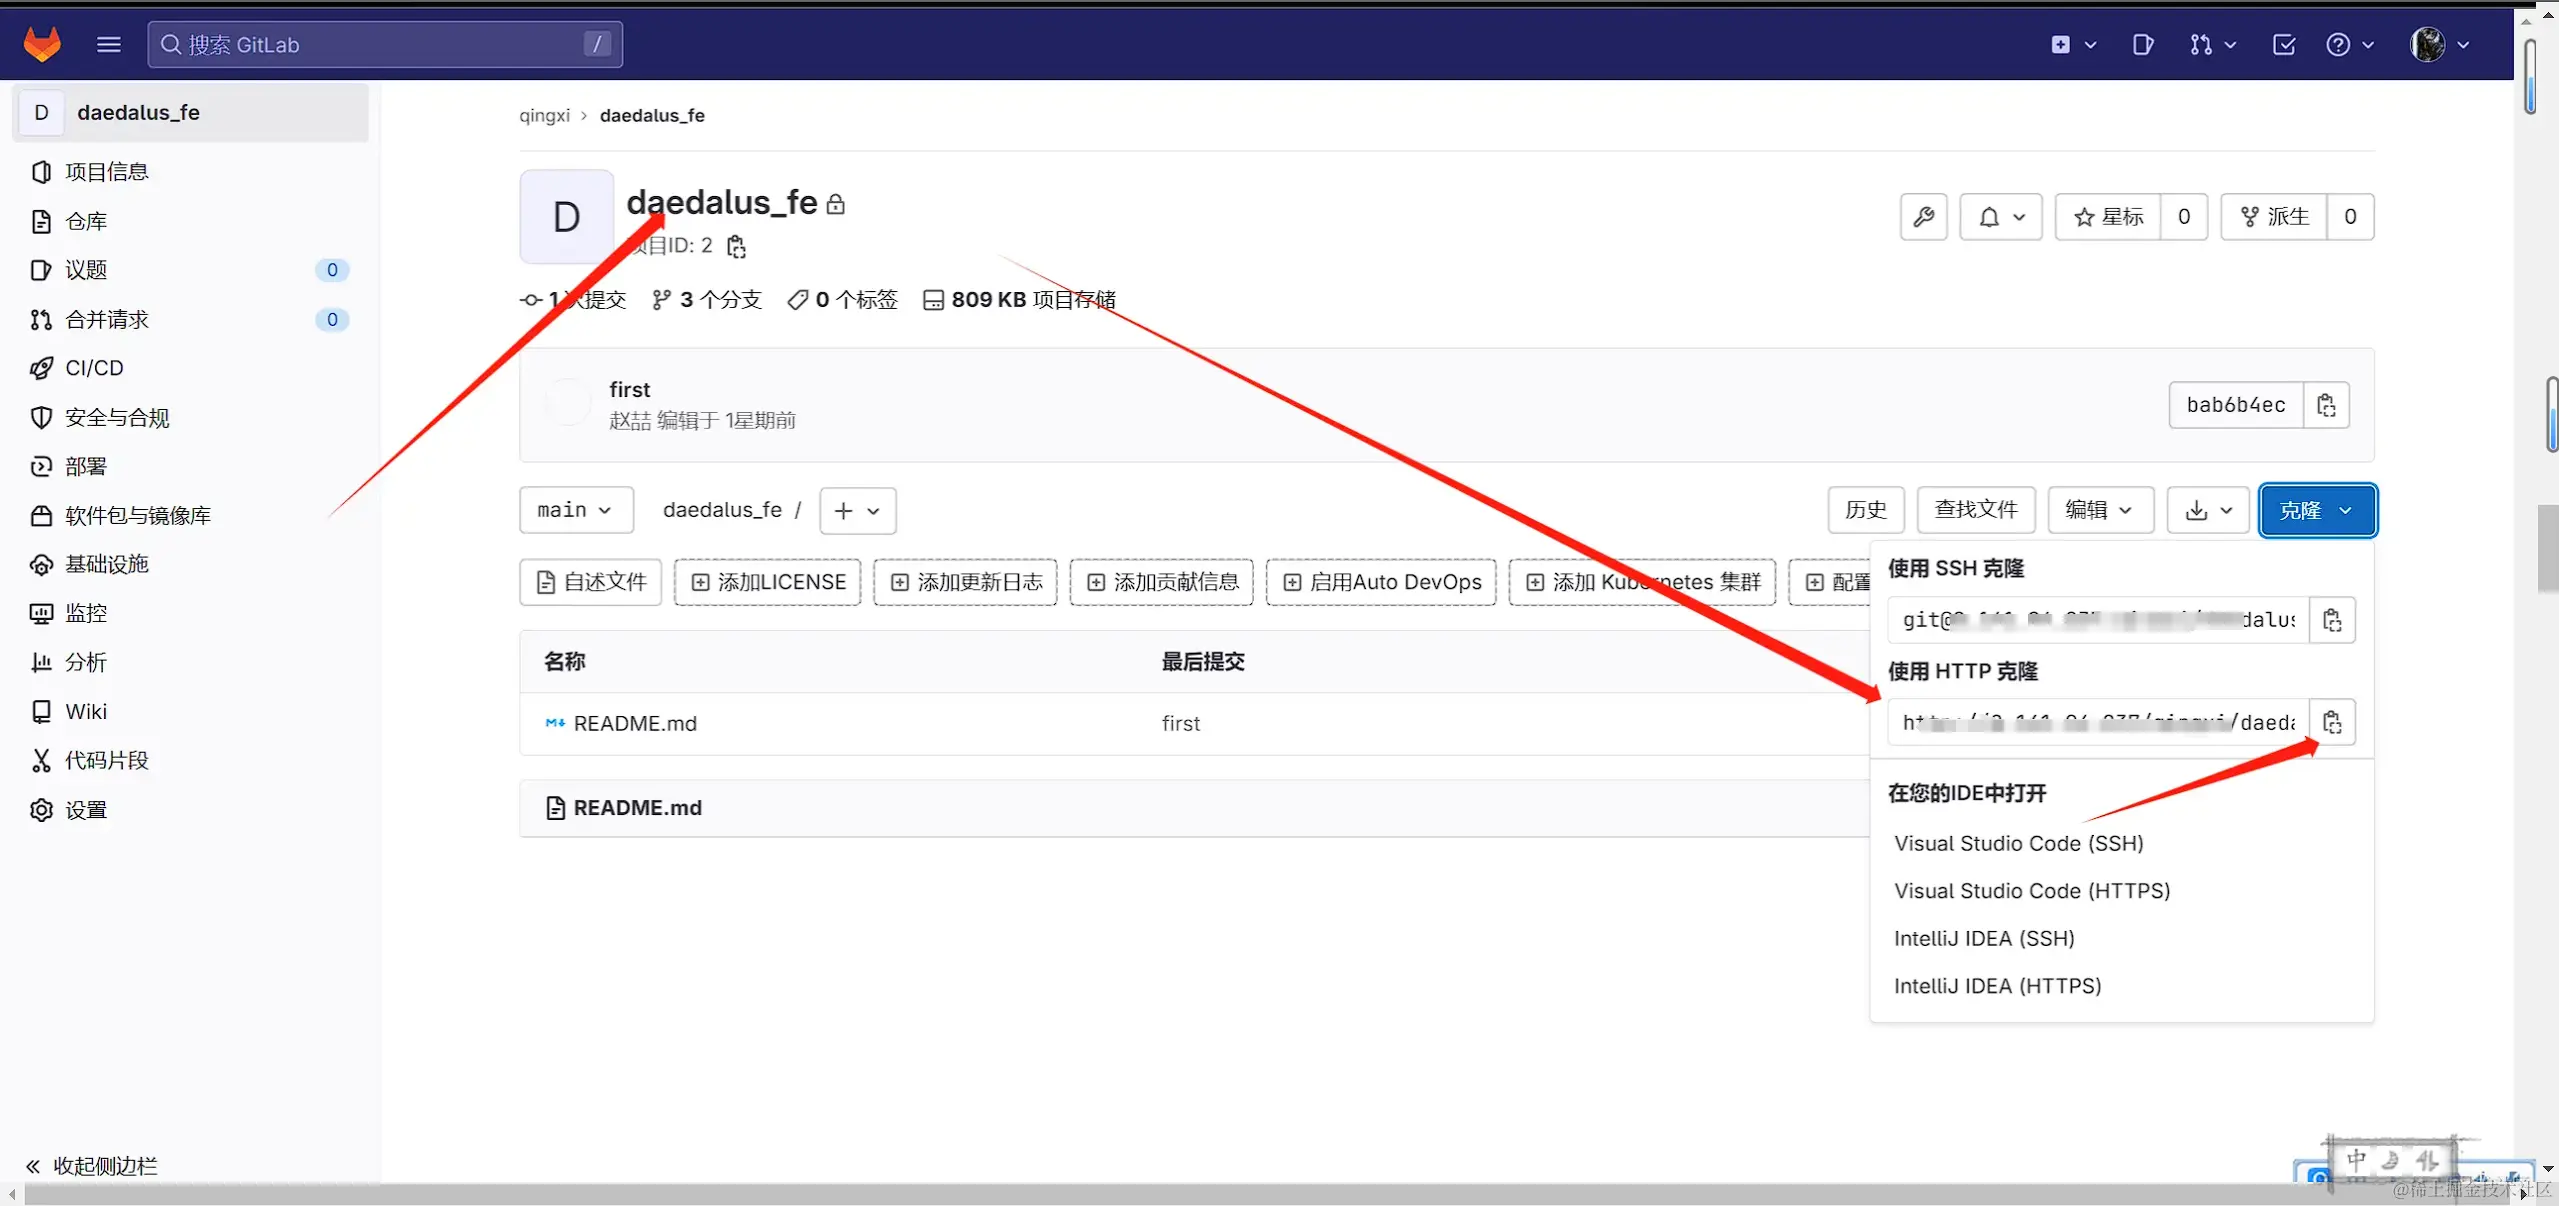Copy commit SHA bab6b4ec
This screenshot has width=2559, height=1206.
click(2326, 405)
